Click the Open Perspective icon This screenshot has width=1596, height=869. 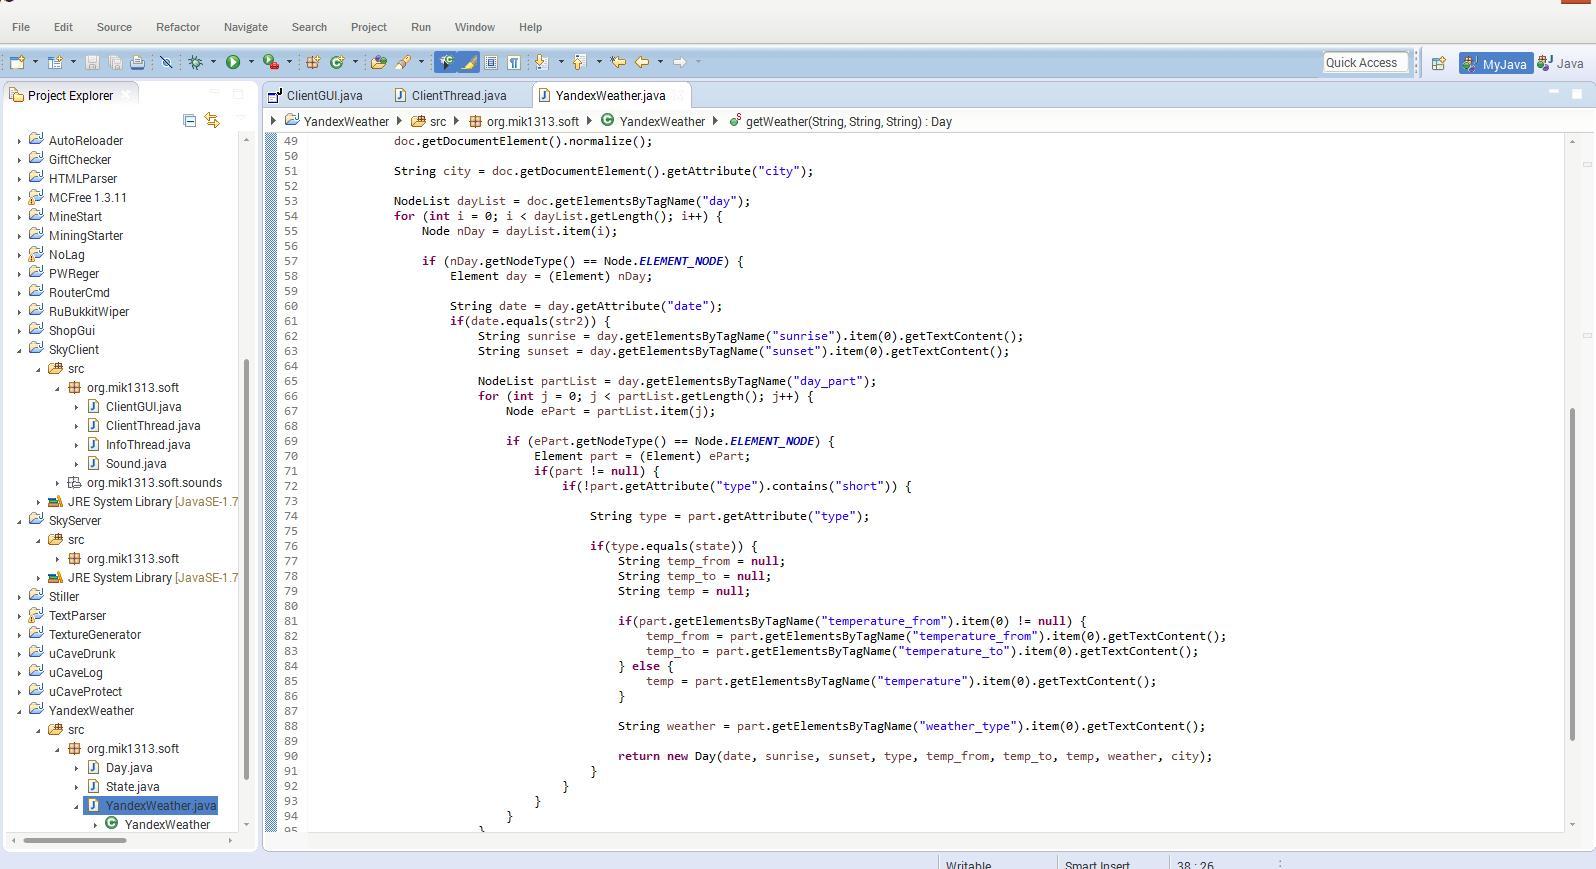click(x=1438, y=63)
